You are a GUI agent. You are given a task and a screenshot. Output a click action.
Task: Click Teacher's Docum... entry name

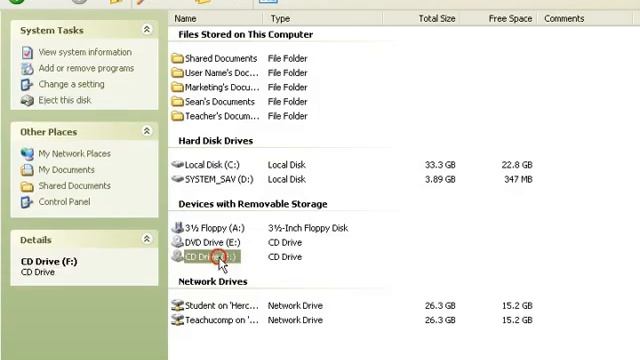[x=222, y=116]
